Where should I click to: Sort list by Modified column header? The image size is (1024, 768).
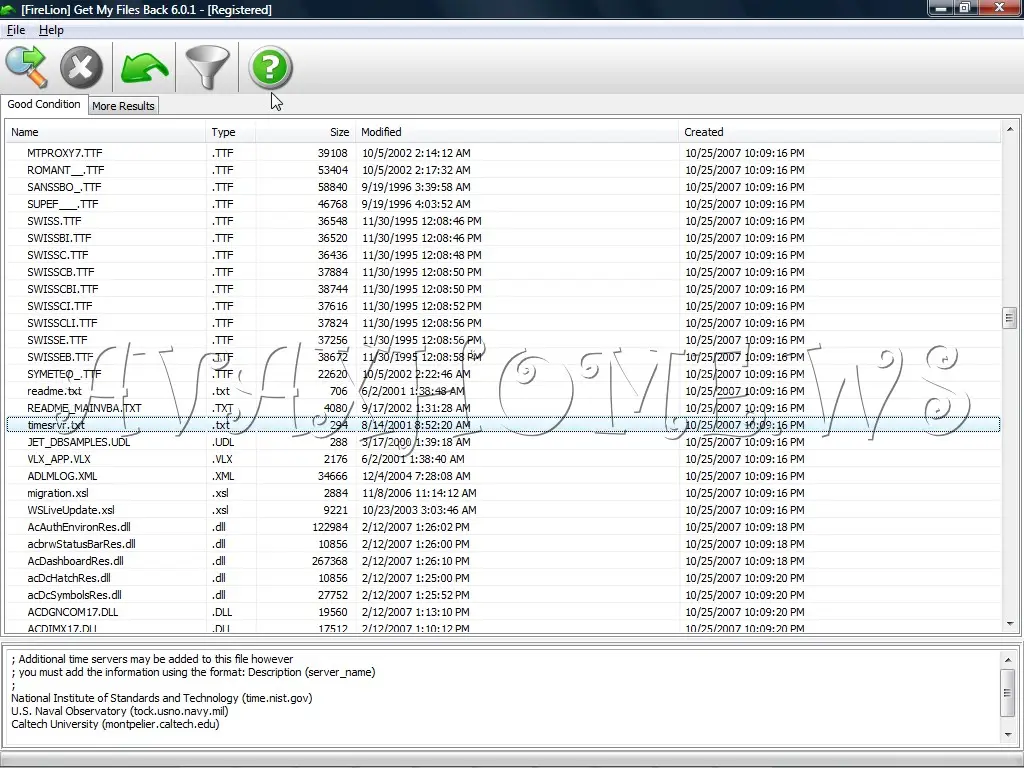point(517,132)
